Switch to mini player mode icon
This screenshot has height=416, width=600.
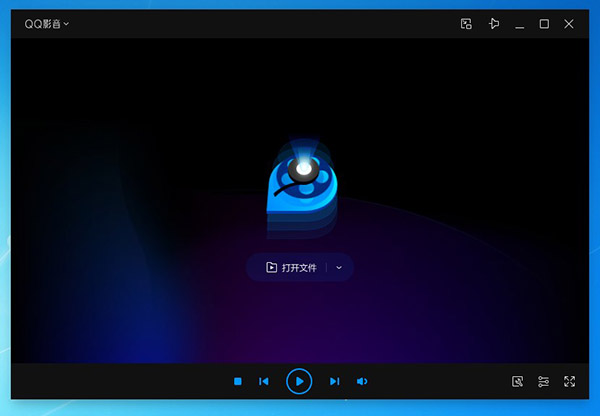point(466,24)
